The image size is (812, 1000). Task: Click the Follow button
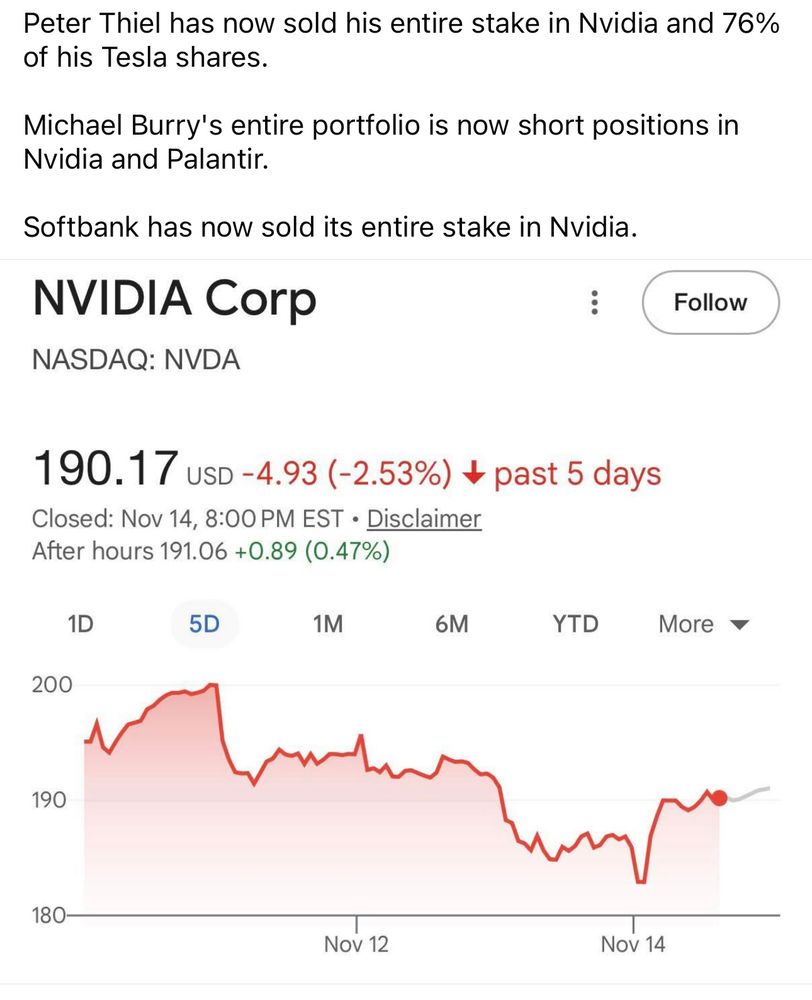[710, 302]
